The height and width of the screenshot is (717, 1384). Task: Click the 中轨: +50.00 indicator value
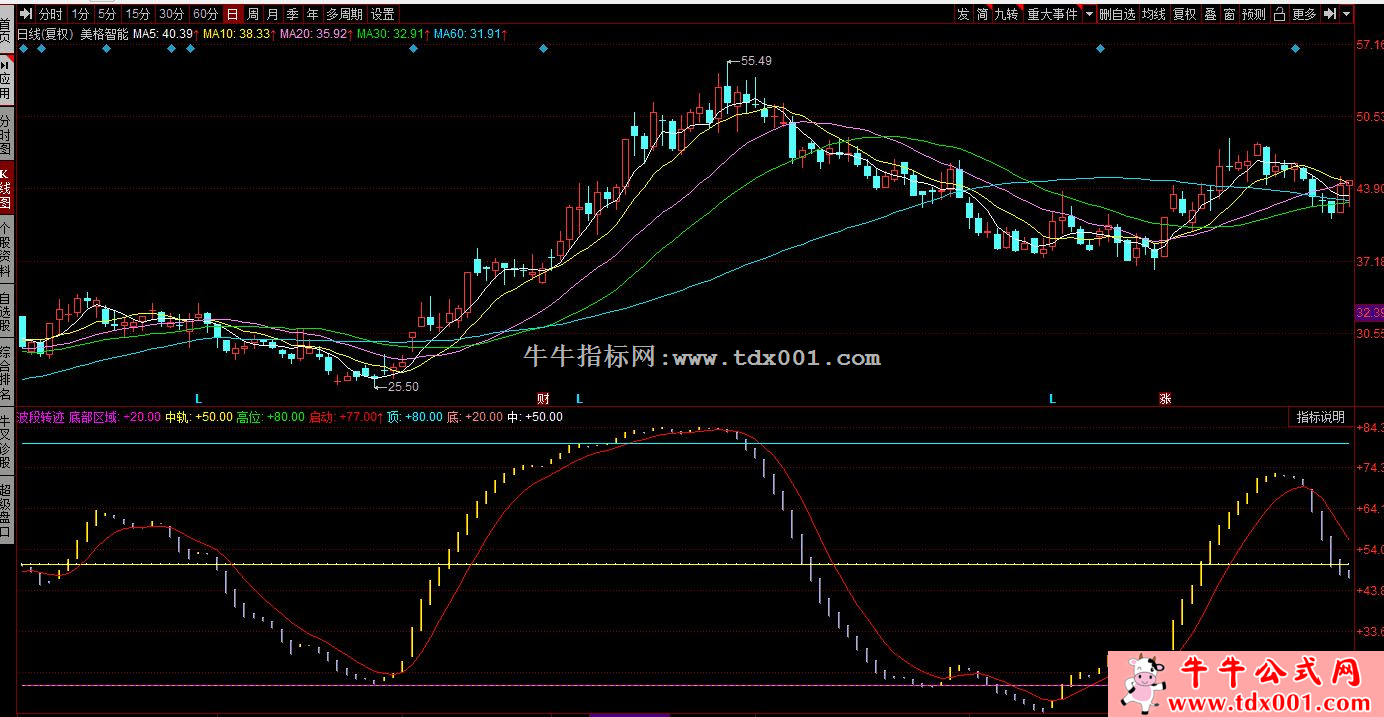coord(199,417)
